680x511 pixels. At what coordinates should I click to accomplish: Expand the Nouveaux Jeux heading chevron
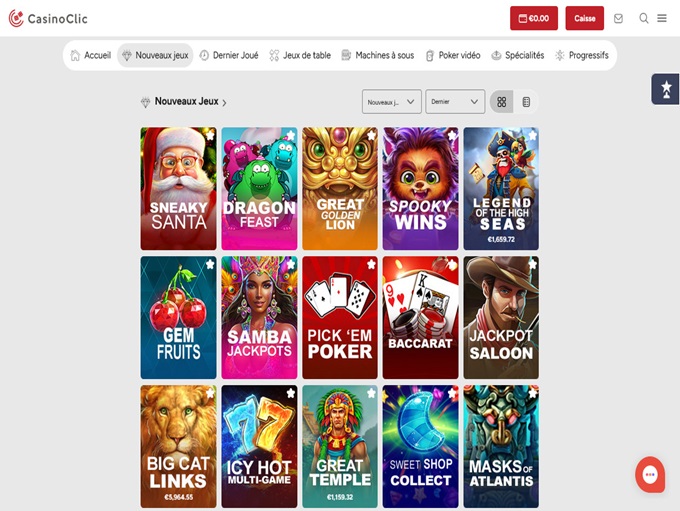(x=225, y=102)
